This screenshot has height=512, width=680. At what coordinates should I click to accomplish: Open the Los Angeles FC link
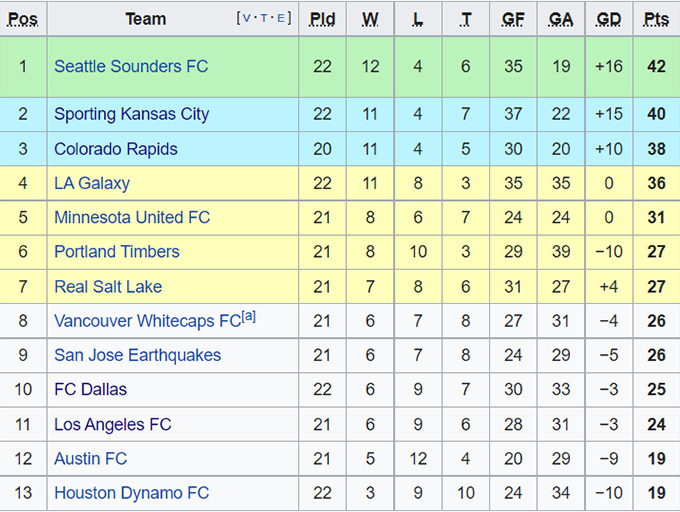(x=113, y=424)
